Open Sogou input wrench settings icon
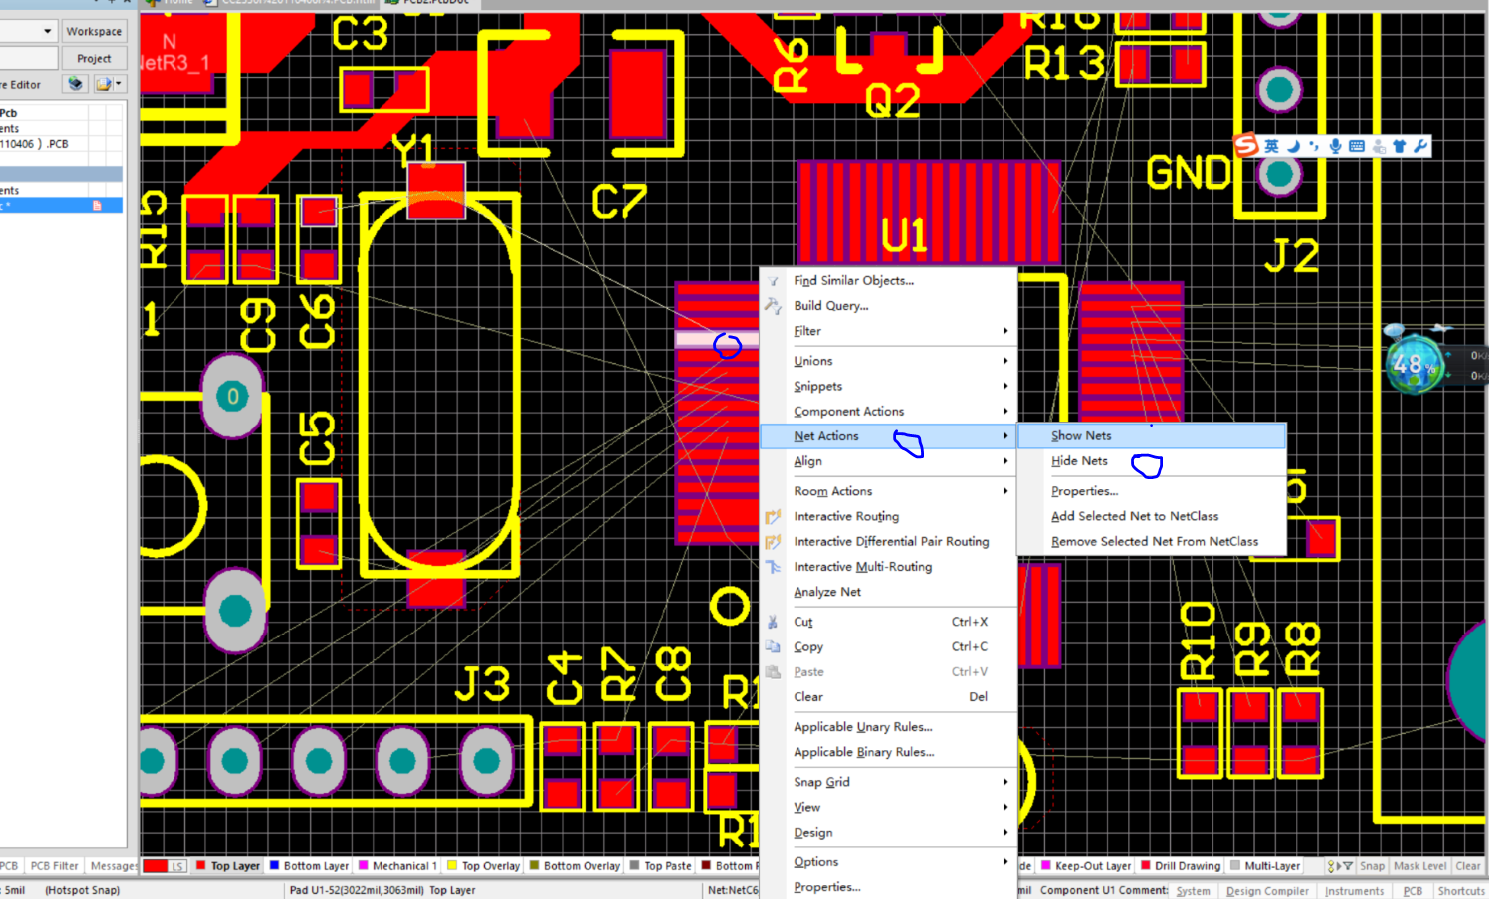The height and width of the screenshot is (899, 1489). pyautogui.click(x=1420, y=146)
